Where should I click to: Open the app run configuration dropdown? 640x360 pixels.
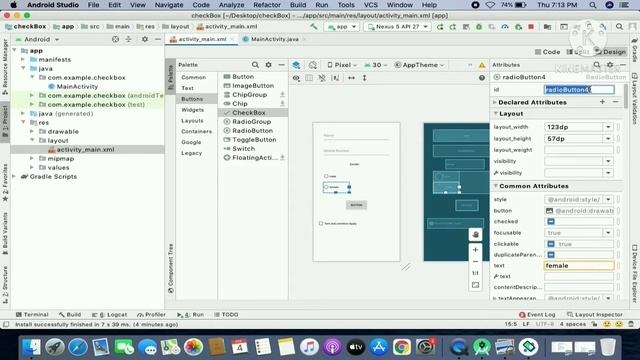tap(342, 27)
